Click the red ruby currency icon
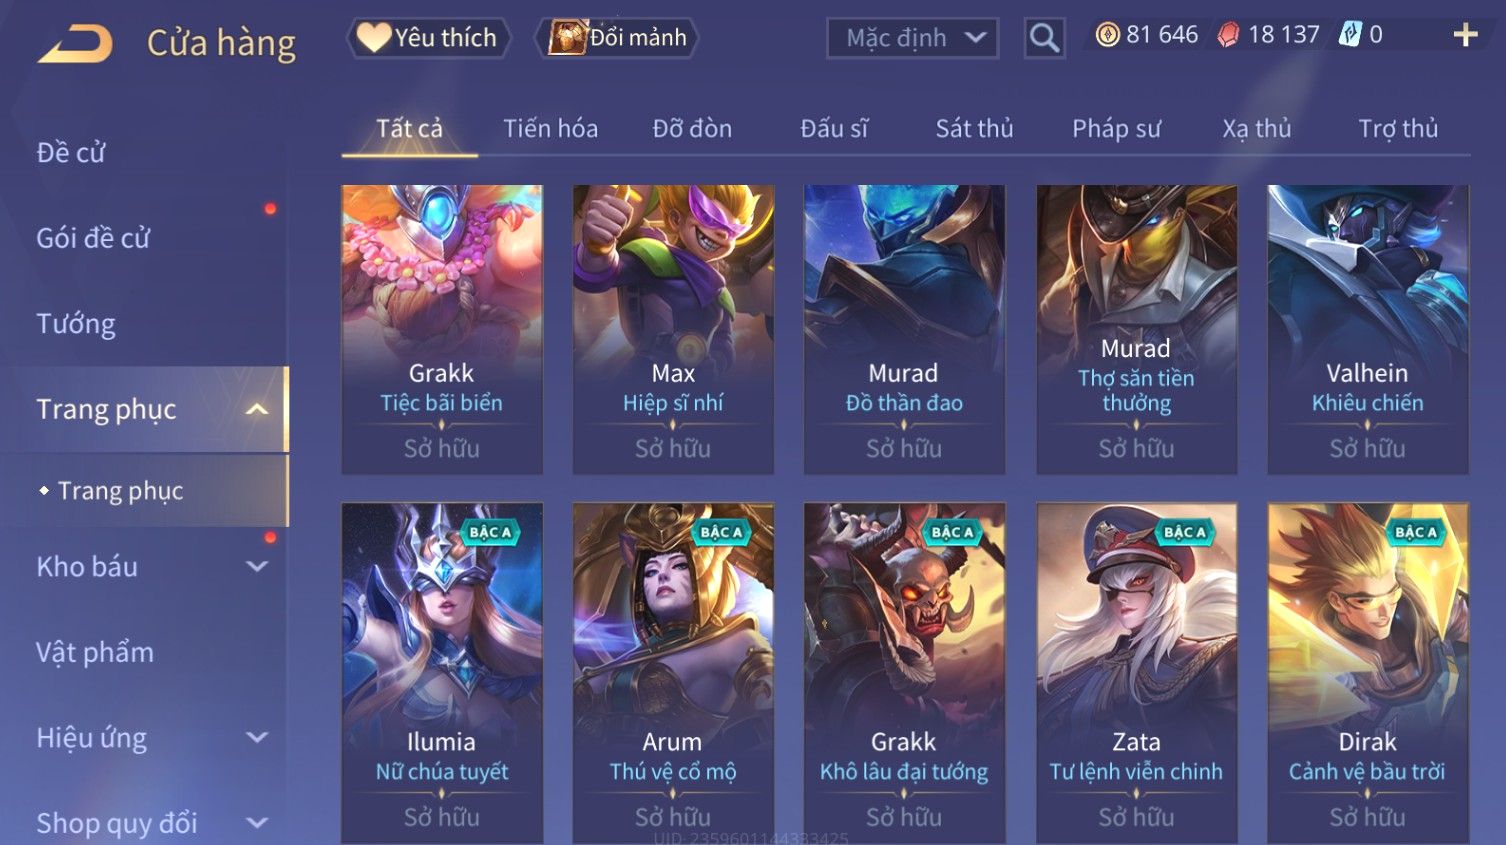Image resolution: width=1506 pixels, height=845 pixels. (1228, 35)
